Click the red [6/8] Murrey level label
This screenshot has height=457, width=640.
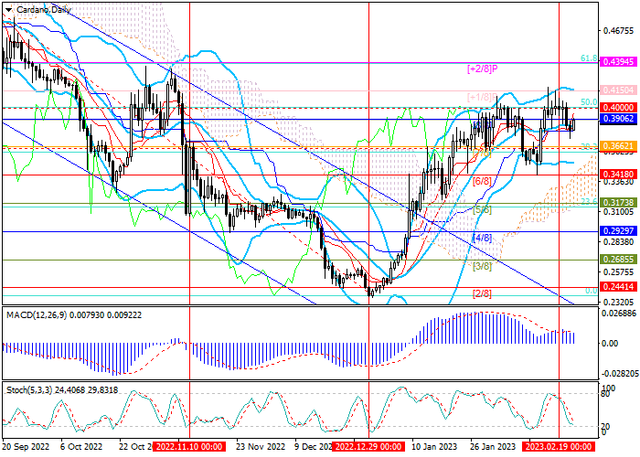[x=481, y=181]
